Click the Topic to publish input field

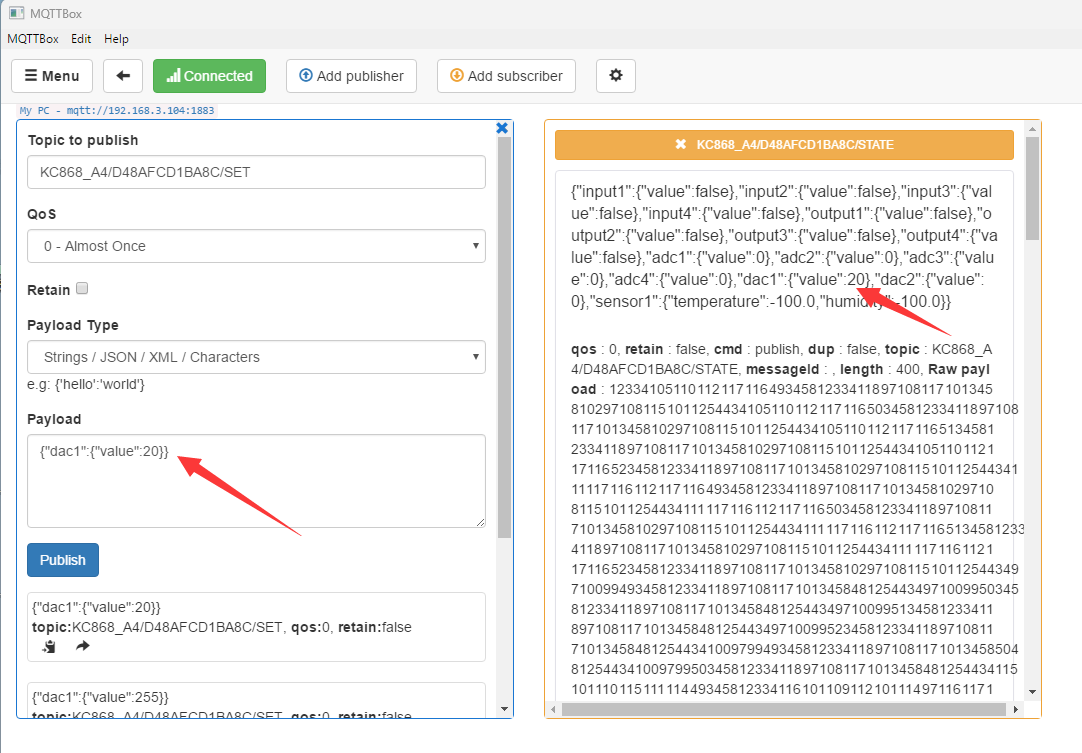256,172
